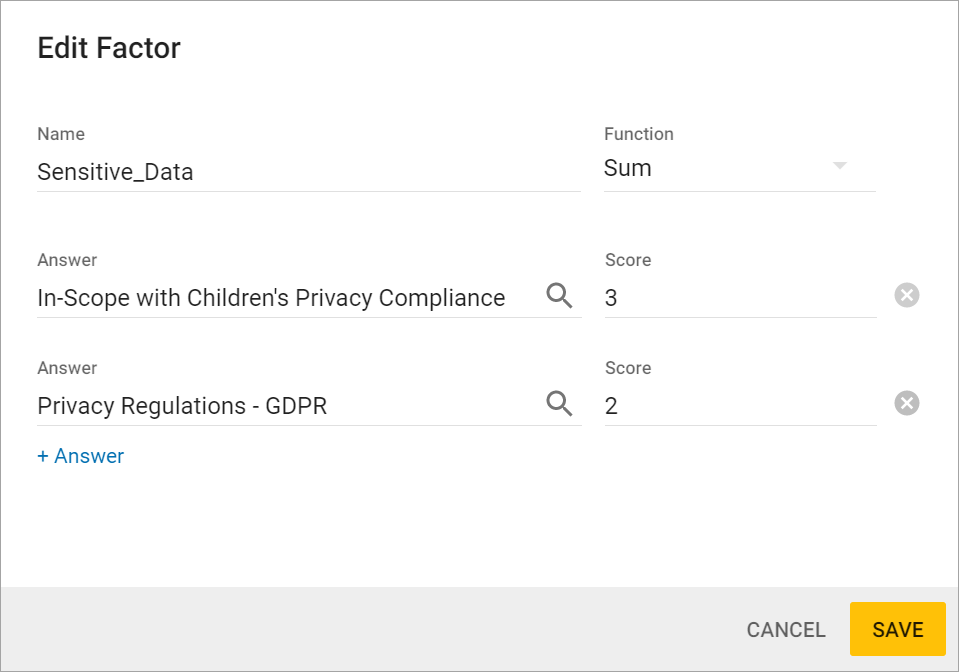The image size is (959, 672).
Task: Focus the Privacy Regulations - GDPR answer field
Action: tap(280, 406)
